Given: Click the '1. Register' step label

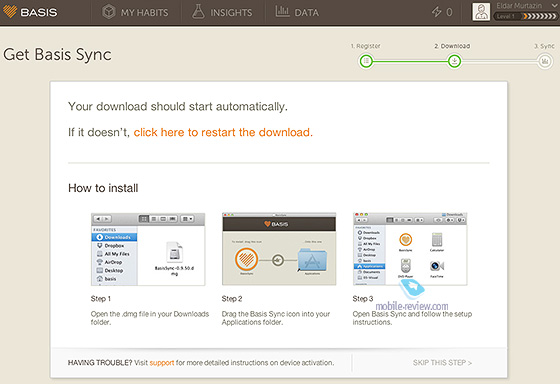Looking at the screenshot, I should (x=366, y=46).
